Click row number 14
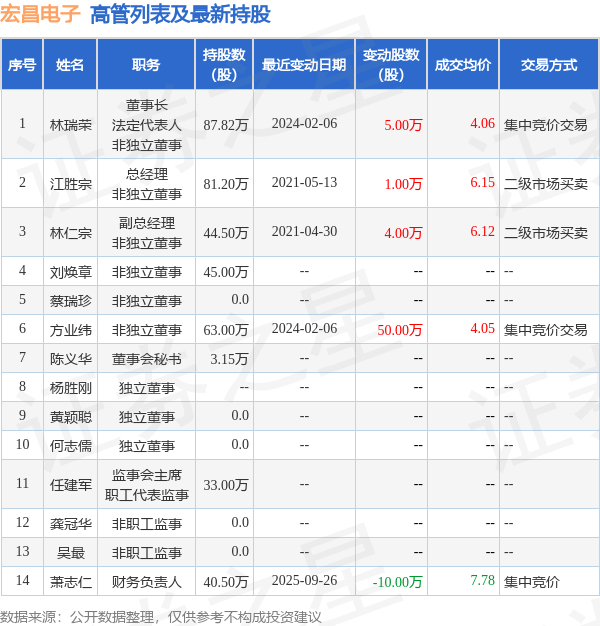 point(22,580)
